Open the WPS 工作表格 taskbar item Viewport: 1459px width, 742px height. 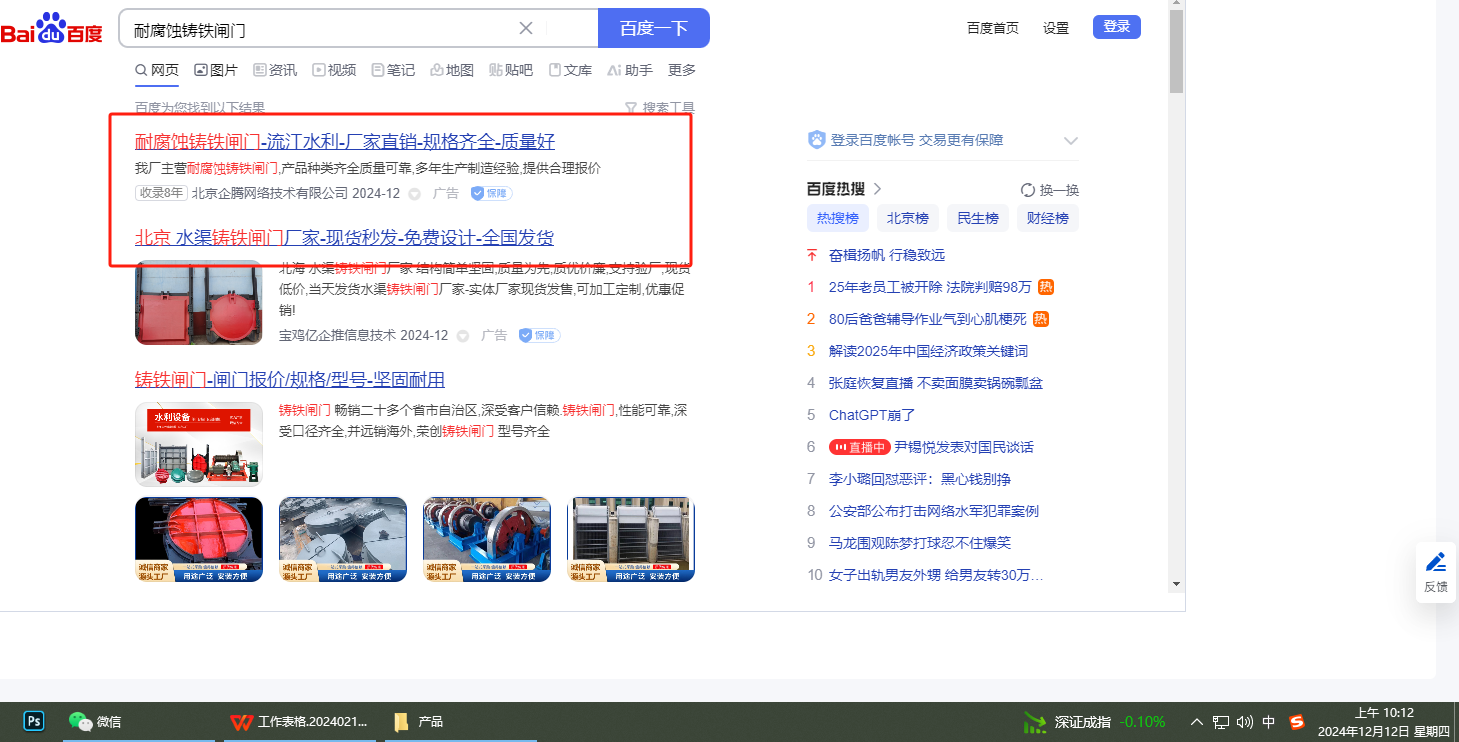300,721
